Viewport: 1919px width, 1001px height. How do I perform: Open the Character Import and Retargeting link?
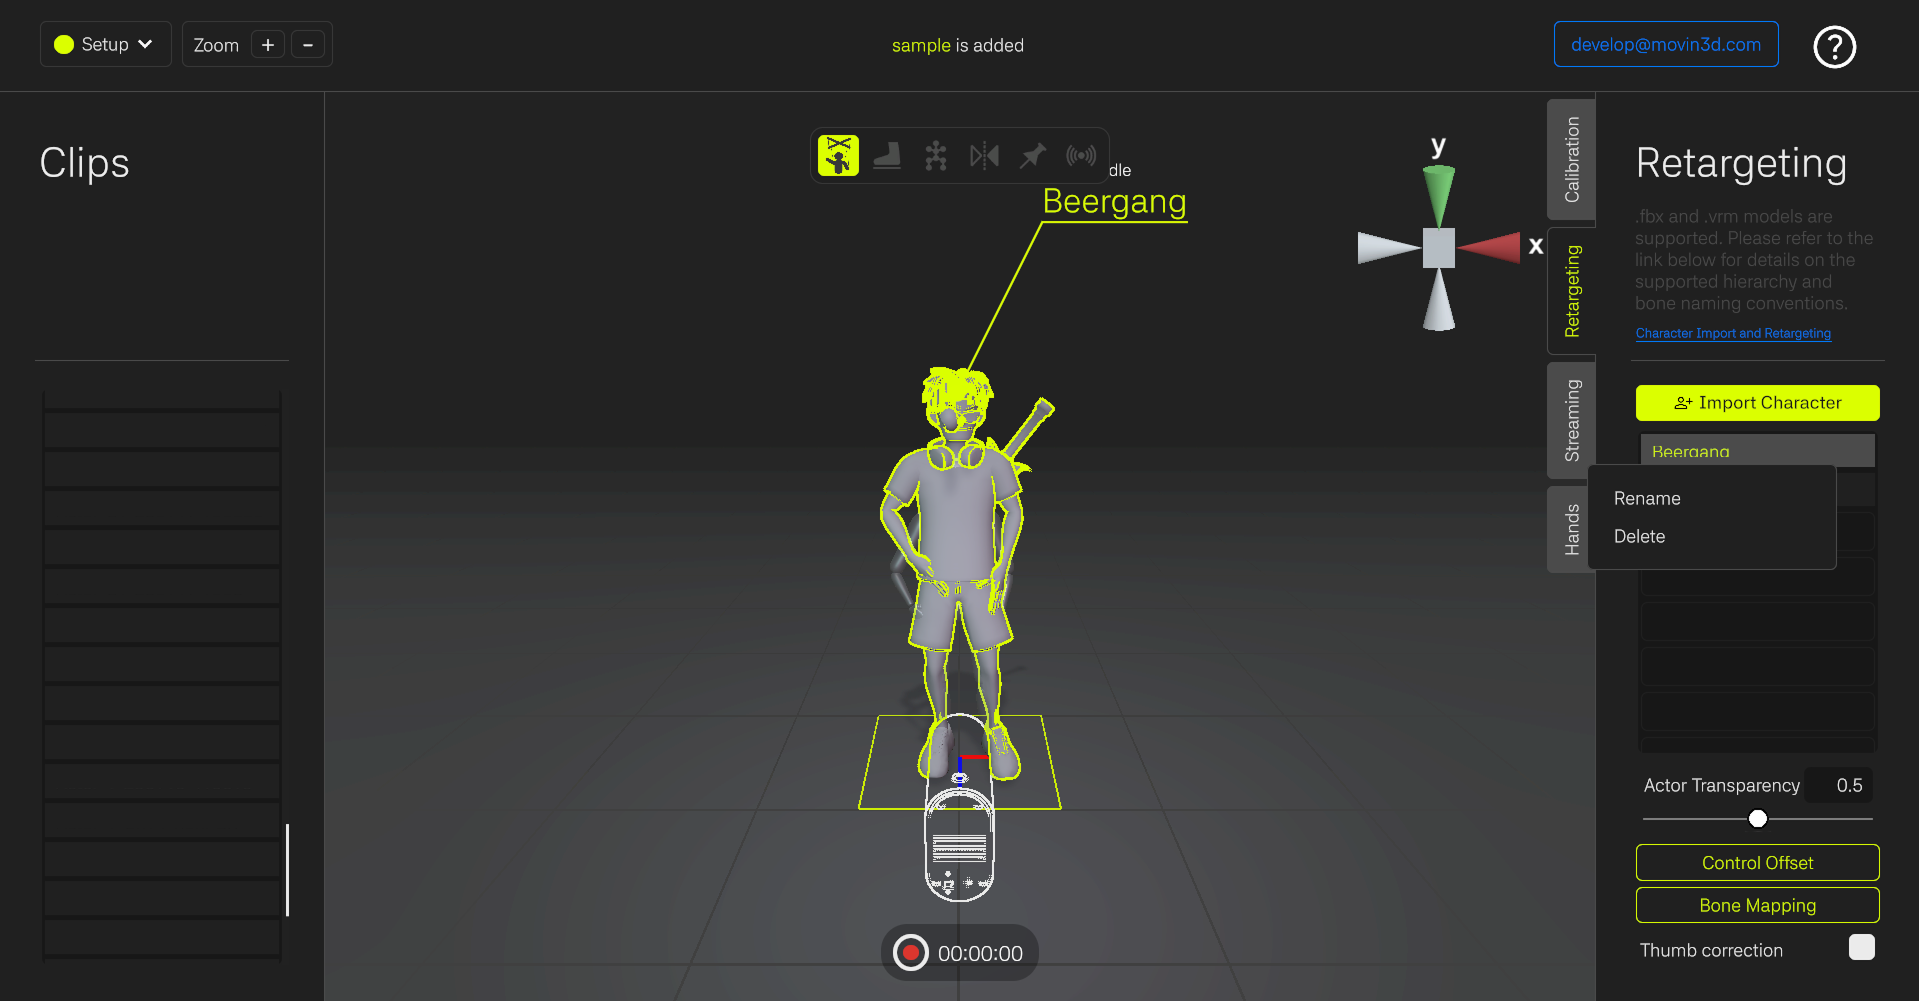click(1733, 334)
